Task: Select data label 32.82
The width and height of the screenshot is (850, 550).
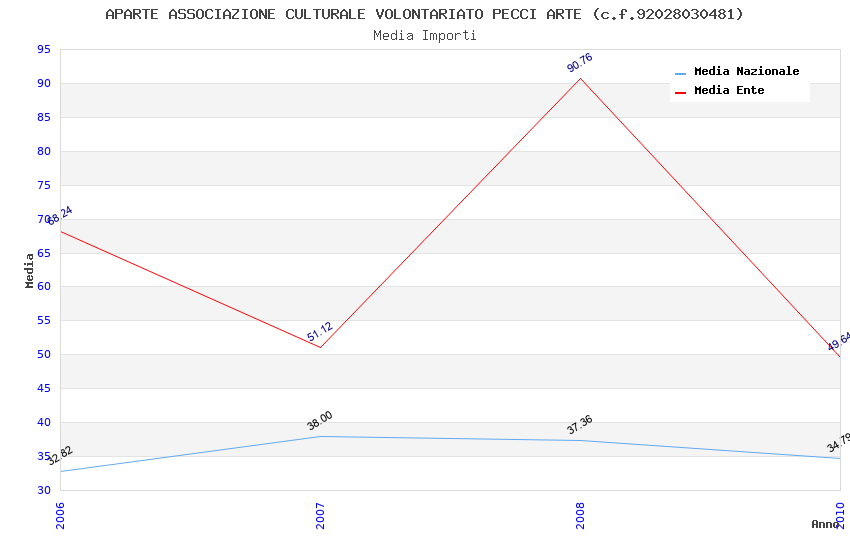Action: 60,455
